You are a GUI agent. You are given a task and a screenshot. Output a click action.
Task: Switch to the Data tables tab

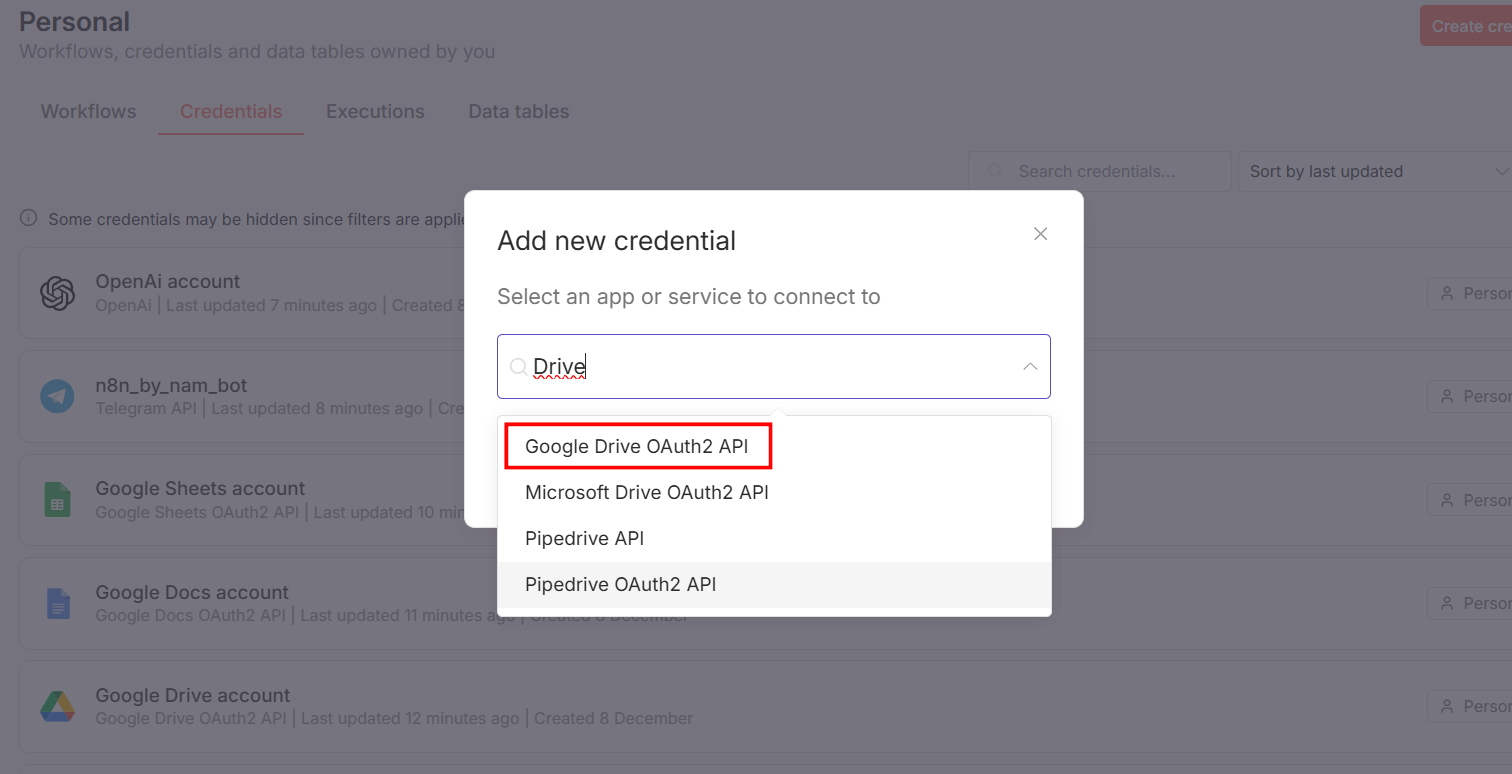click(518, 111)
